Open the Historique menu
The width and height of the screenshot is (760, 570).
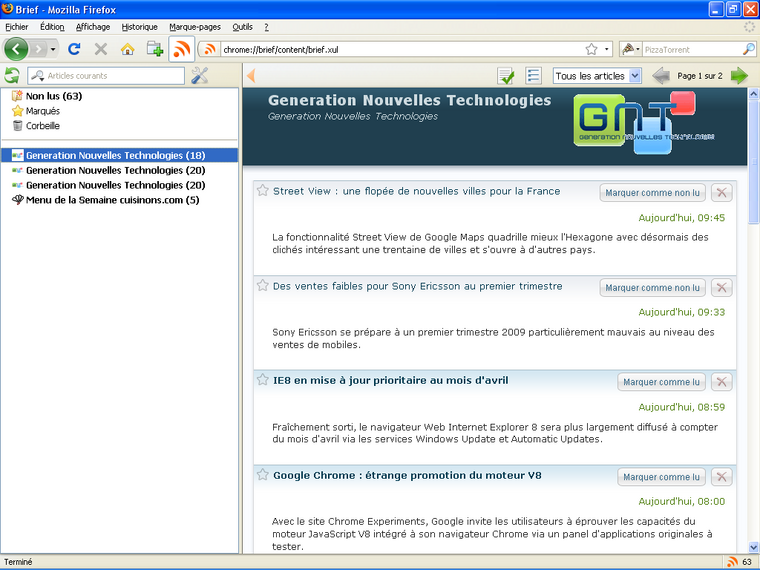[140, 27]
